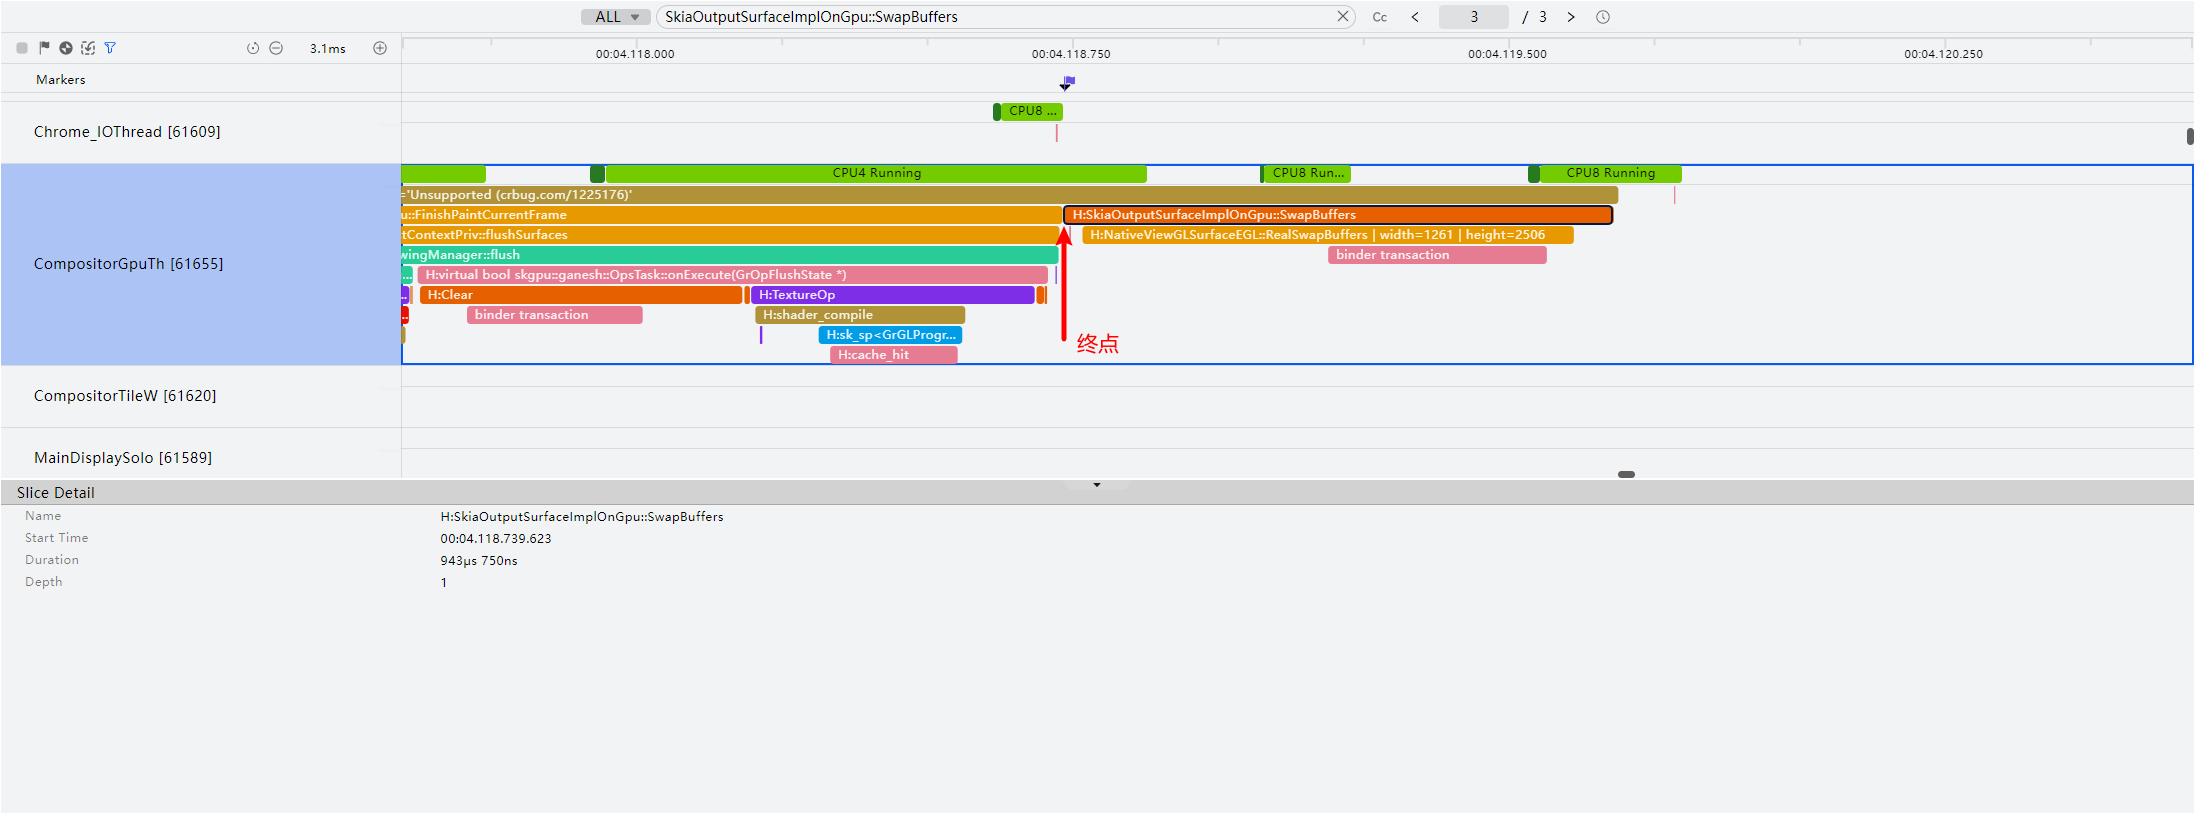Click the dashed selection-box toolbar icon
This screenshot has width=2194, height=815.
click(88, 48)
